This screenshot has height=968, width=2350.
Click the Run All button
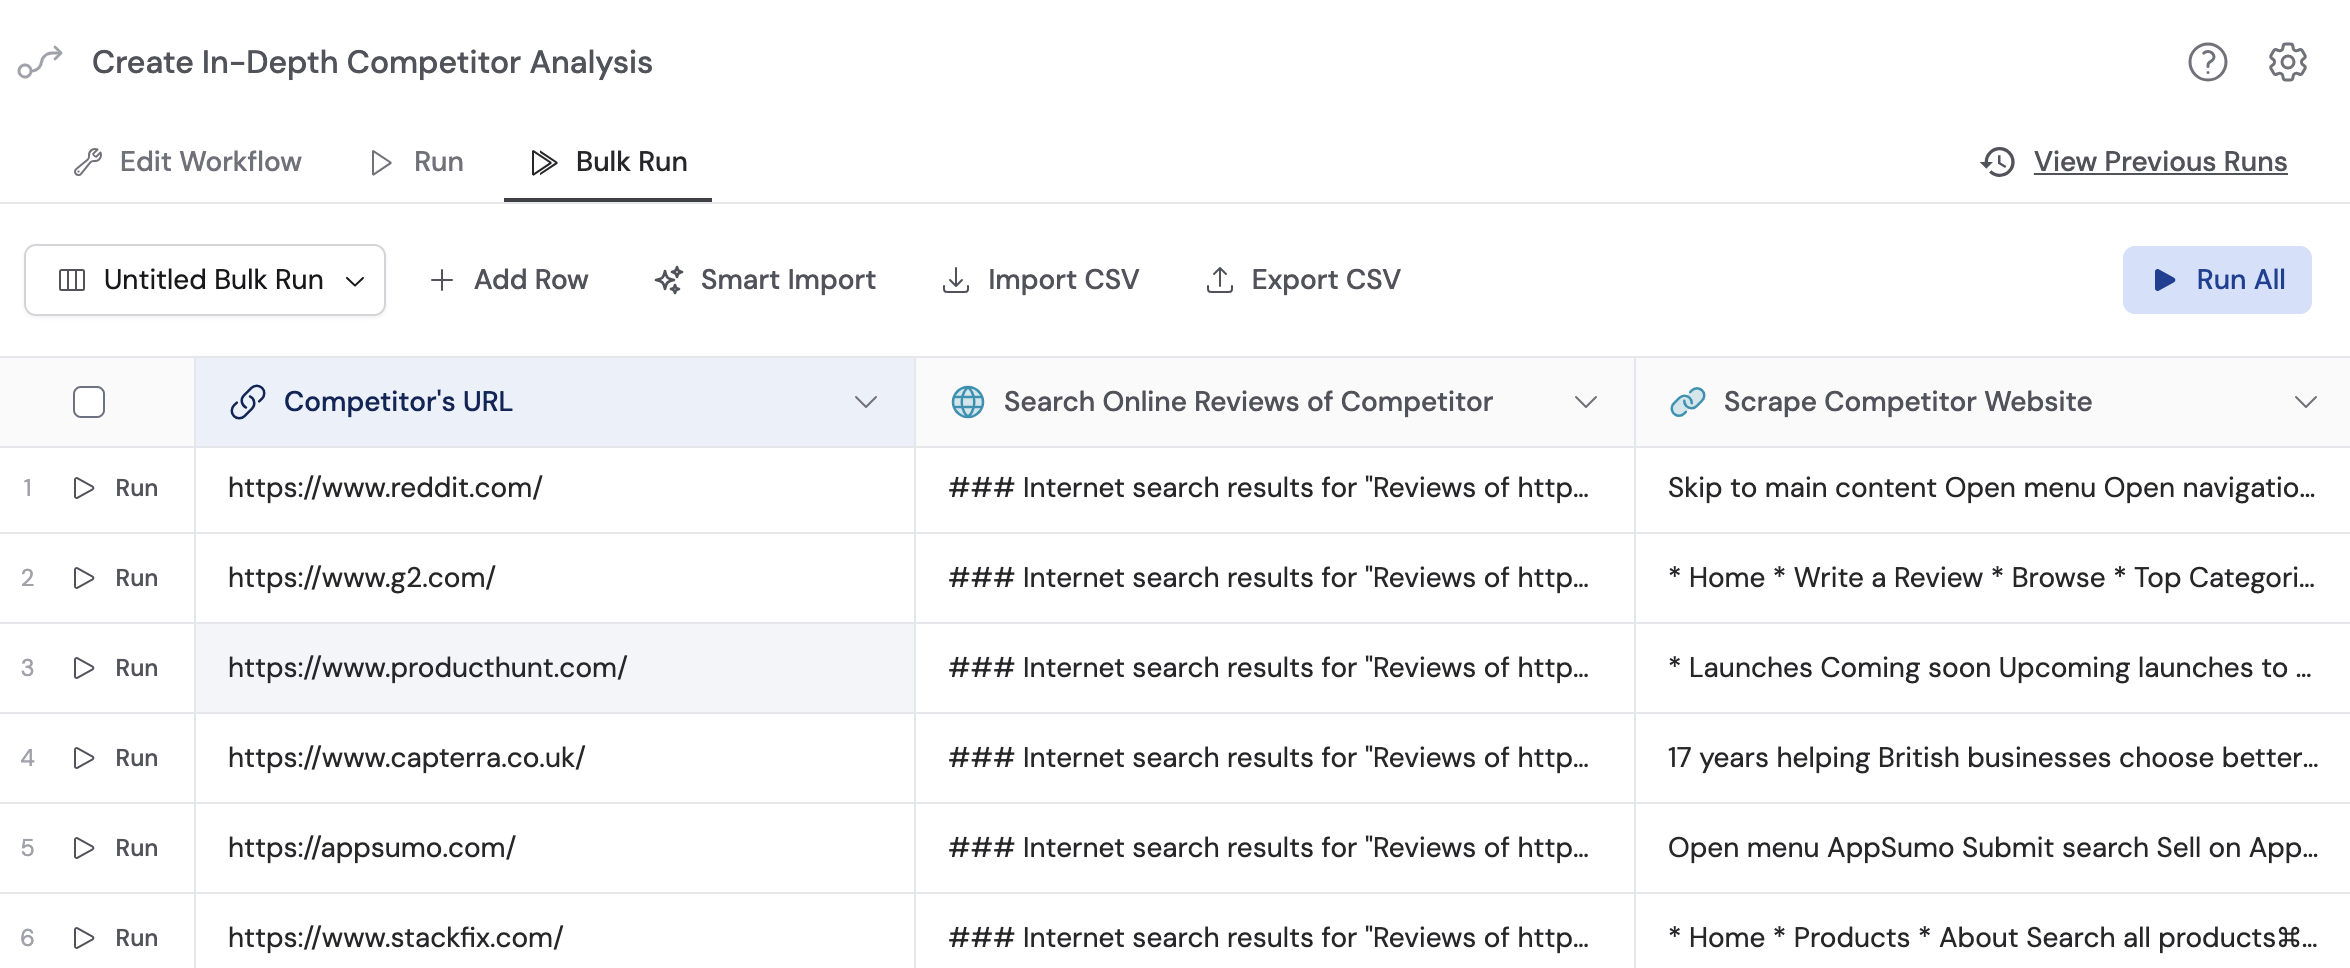(x=2217, y=280)
